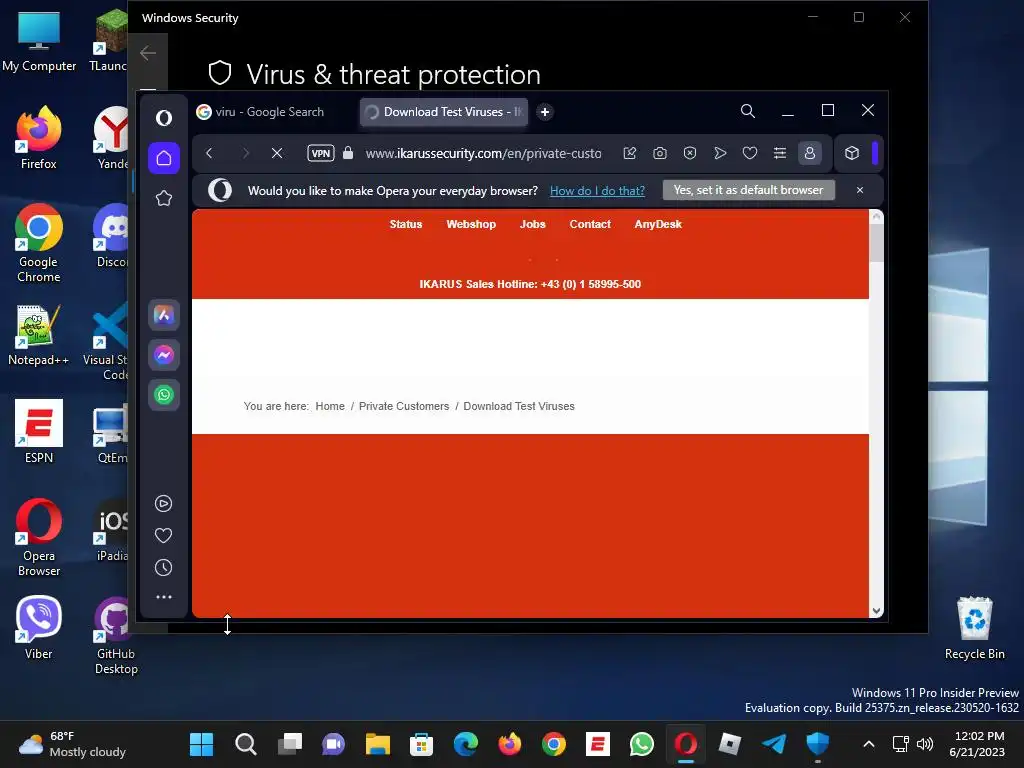Toggle the VPN badge in address bar
The width and height of the screenshot is (1024, 768).
pyautogui.click(x=321, y=153)
